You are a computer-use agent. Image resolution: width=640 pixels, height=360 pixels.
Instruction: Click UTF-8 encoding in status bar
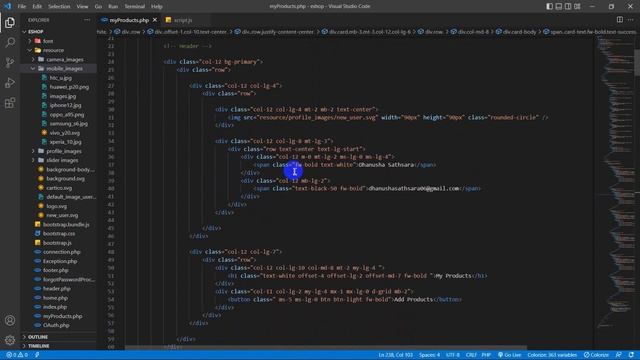click(453, 355)
